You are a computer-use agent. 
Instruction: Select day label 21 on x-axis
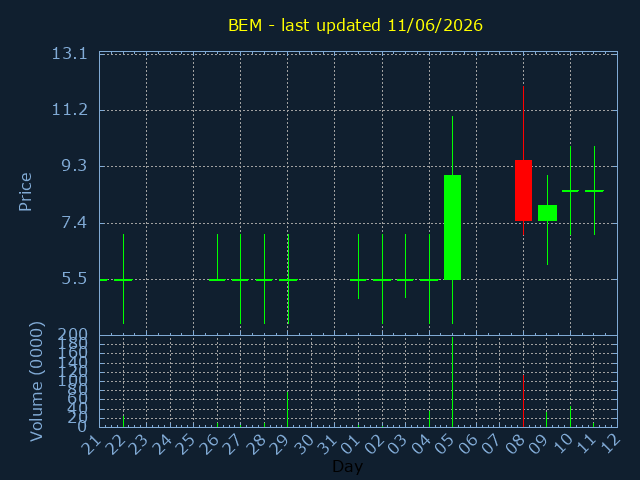tap(90, 445)
